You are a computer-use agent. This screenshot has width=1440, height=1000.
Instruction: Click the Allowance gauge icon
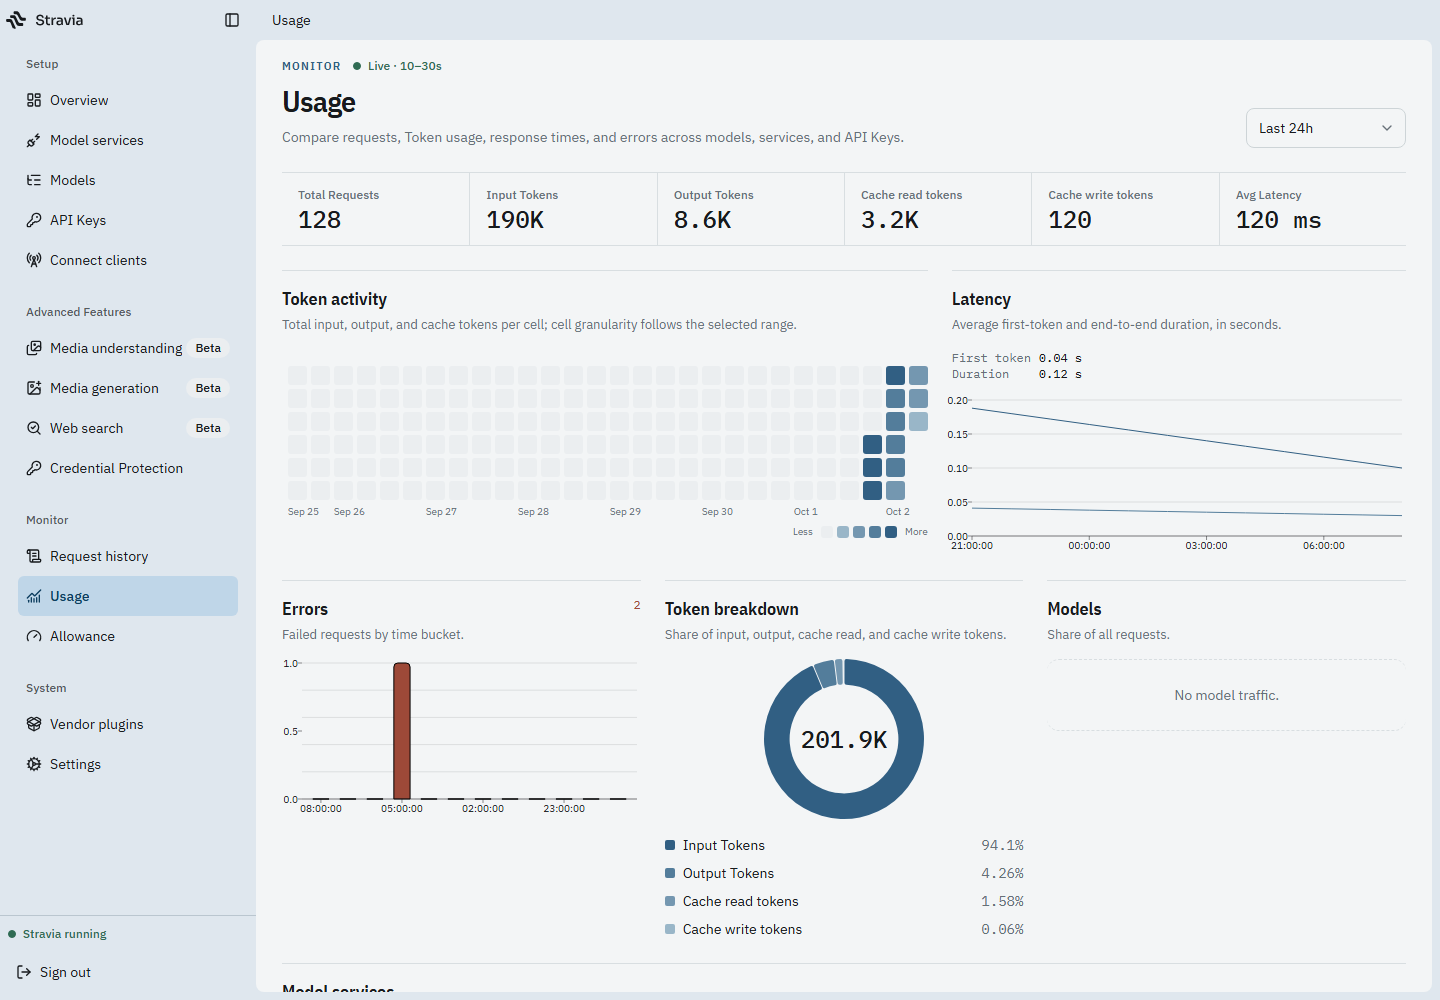pyautogui.click(x=34, y=636)
